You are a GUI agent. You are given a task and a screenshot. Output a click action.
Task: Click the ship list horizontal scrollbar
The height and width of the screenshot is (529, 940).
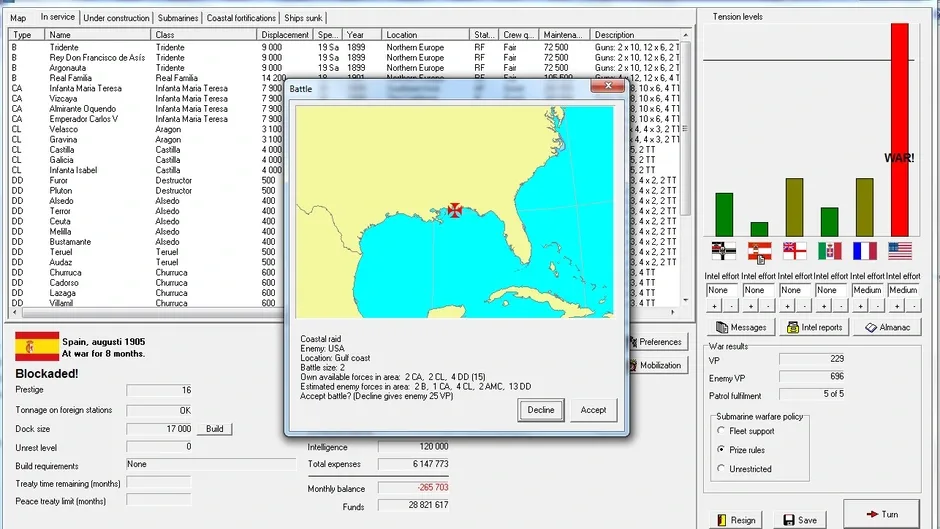(345, 312)
